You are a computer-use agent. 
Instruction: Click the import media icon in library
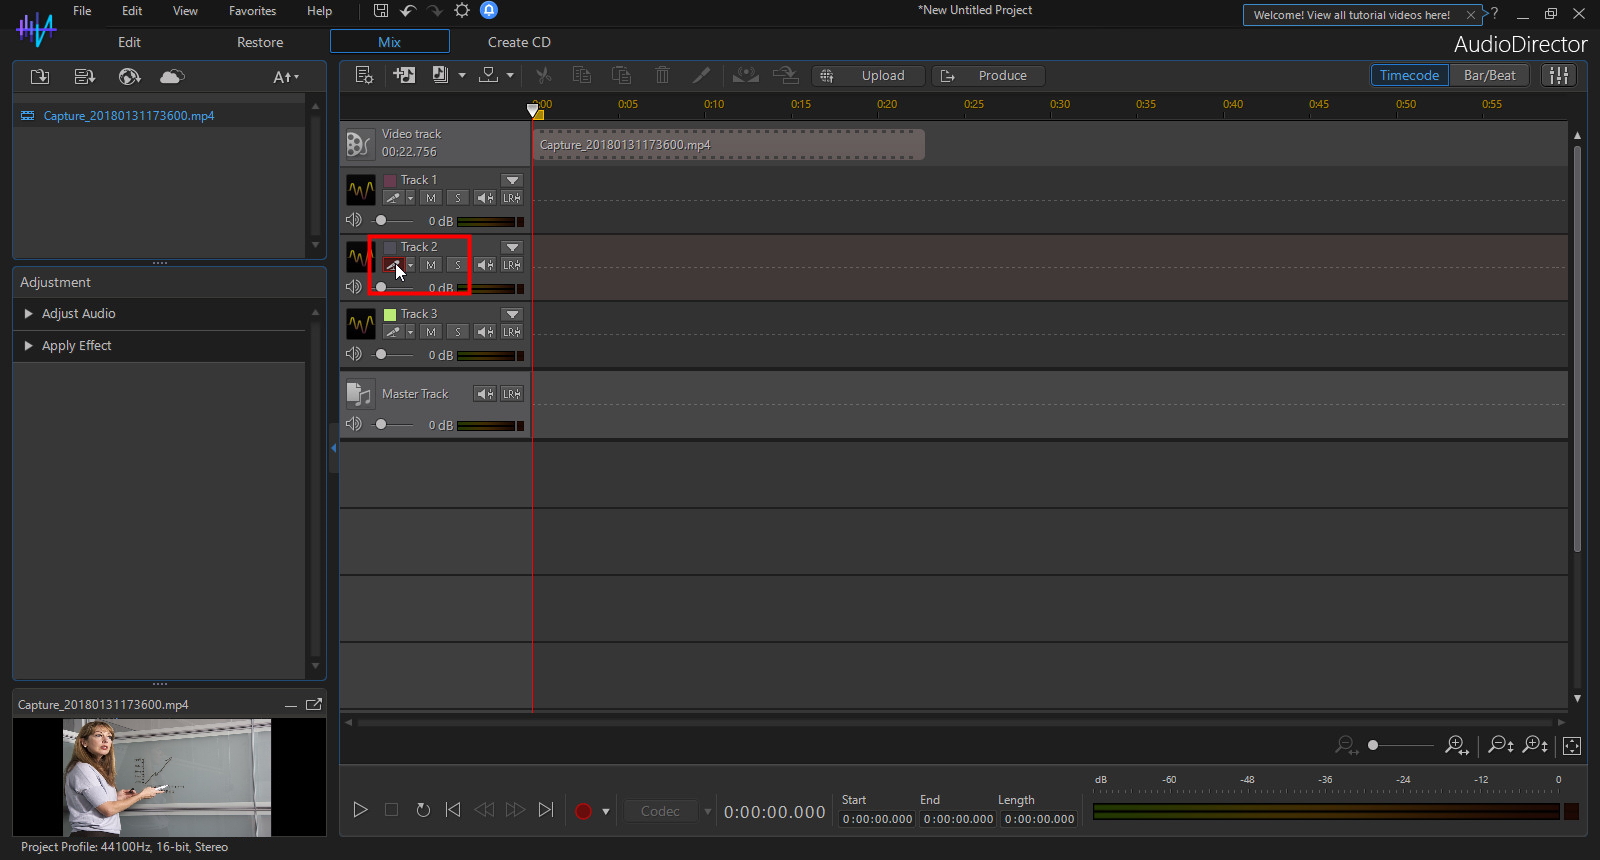[x=40, y=77]
